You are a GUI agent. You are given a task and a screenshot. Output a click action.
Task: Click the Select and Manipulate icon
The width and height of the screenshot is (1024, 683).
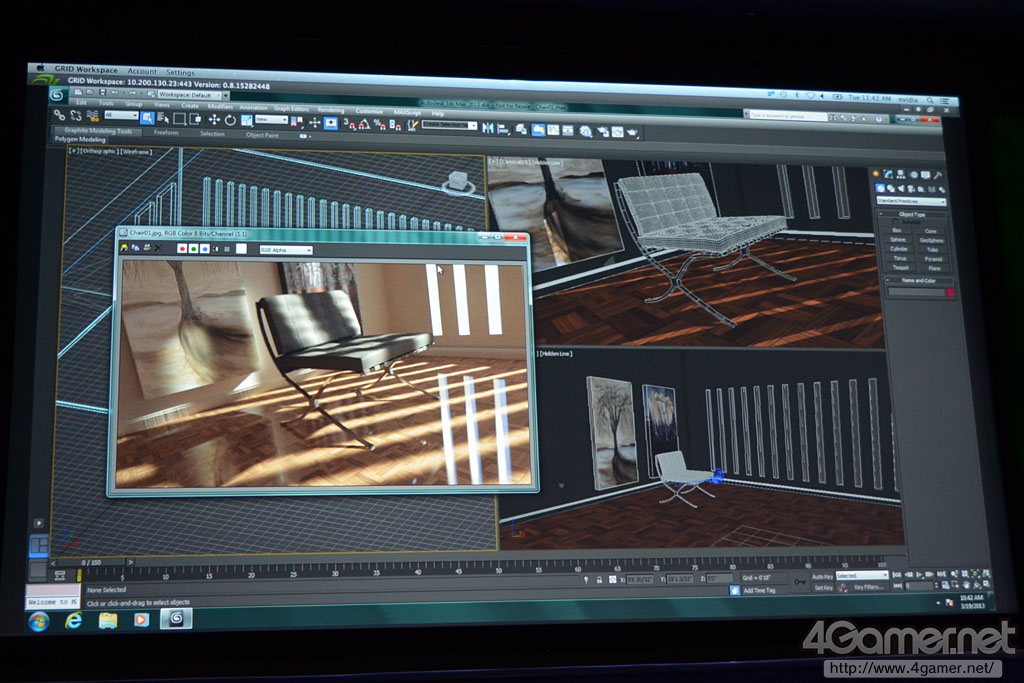pyautogui.click(x=315, y=122)
